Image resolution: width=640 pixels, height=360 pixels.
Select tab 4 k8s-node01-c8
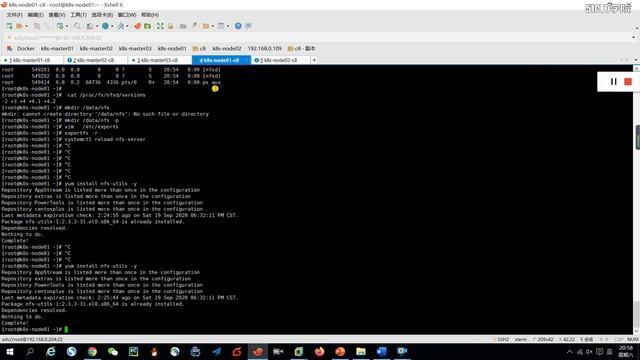pos(221,60)
